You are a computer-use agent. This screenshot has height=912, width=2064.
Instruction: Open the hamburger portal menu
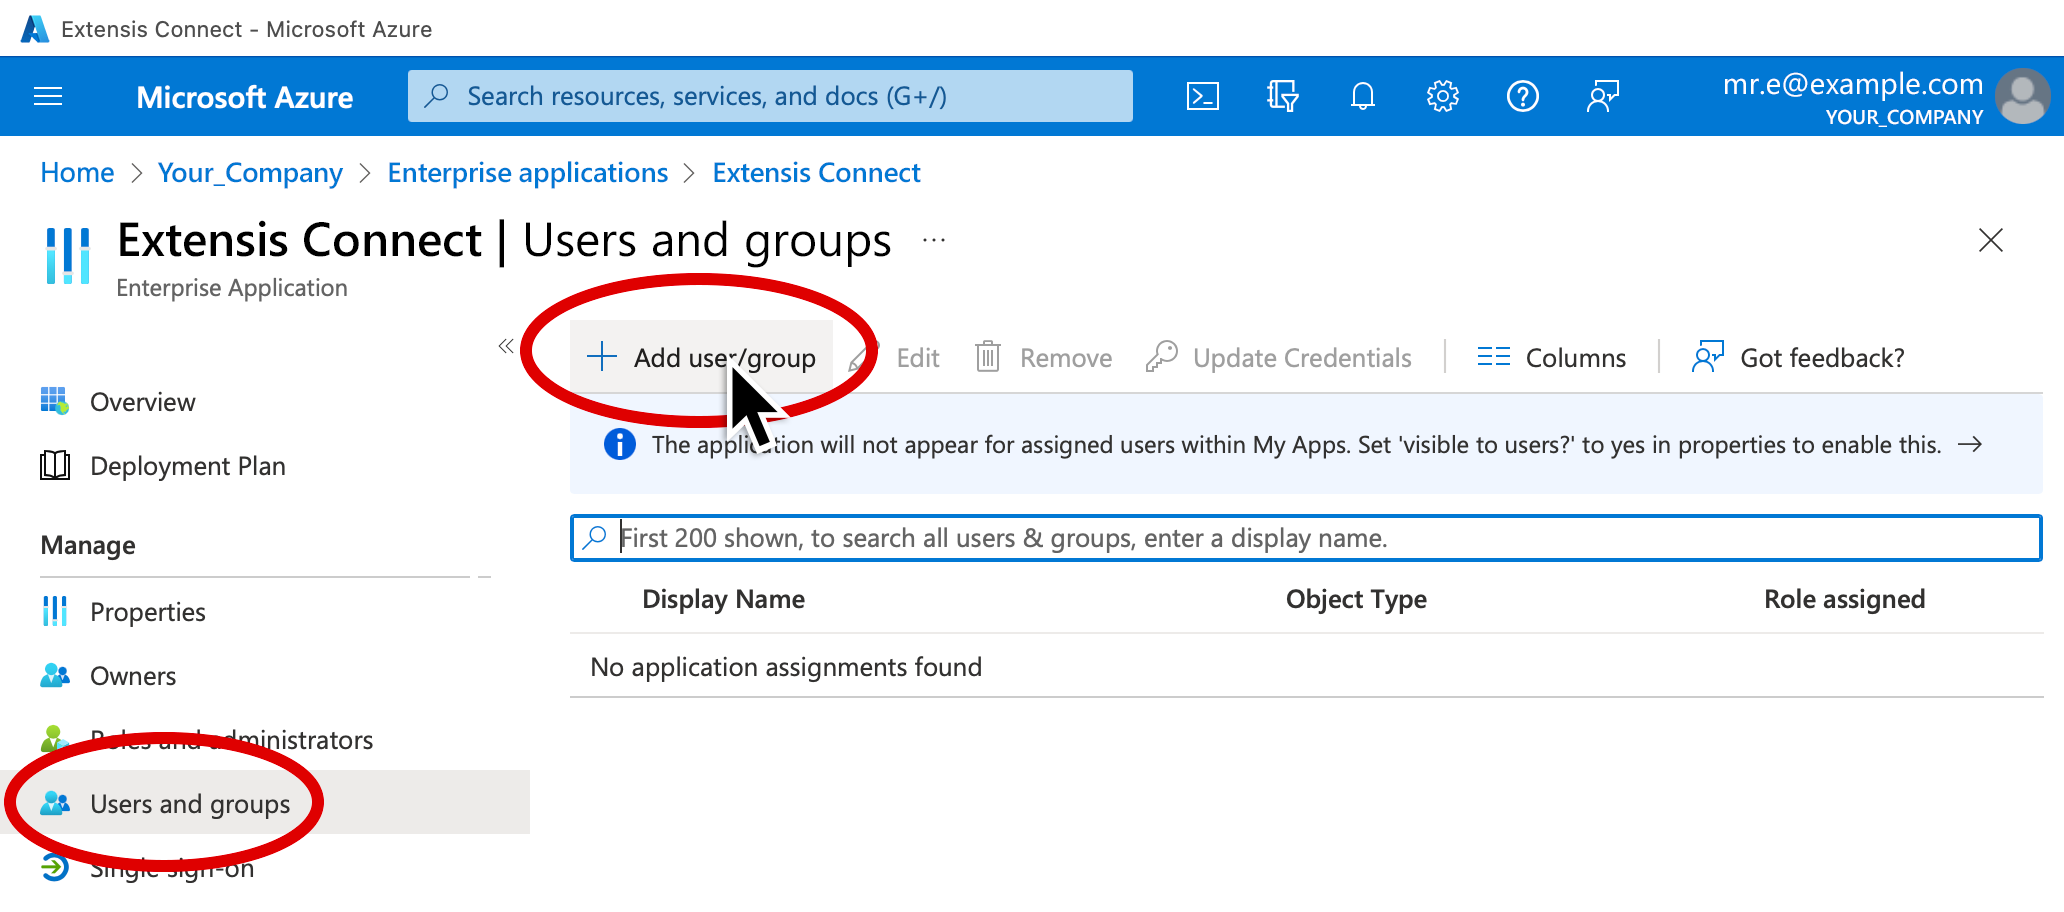[48, 96]
